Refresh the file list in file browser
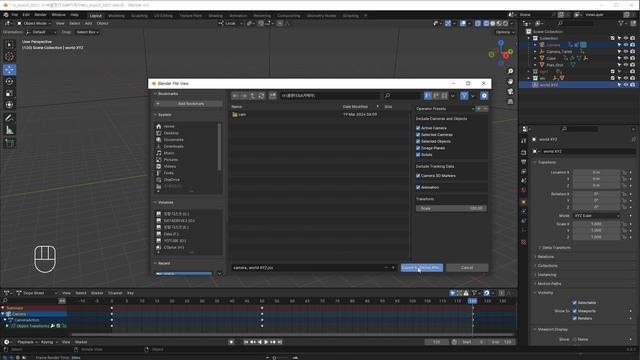The height and width of the screenshot is (360, 640). [261, 96]
